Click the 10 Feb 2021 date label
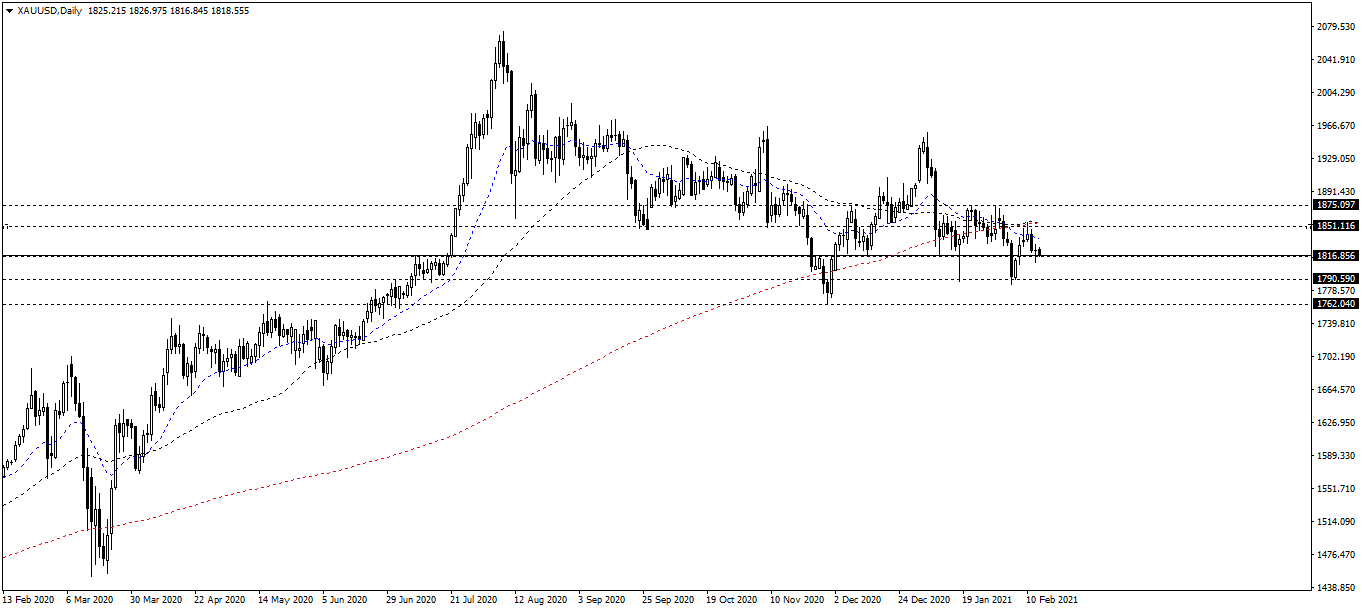Screen dimensions: 1362x611 (x=1053, y=601)
